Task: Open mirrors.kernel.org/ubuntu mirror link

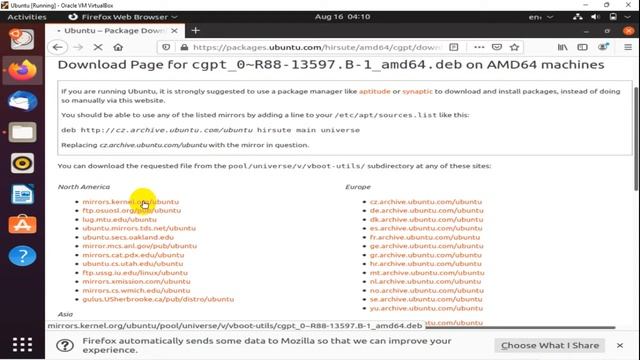Action: [131, 202]
